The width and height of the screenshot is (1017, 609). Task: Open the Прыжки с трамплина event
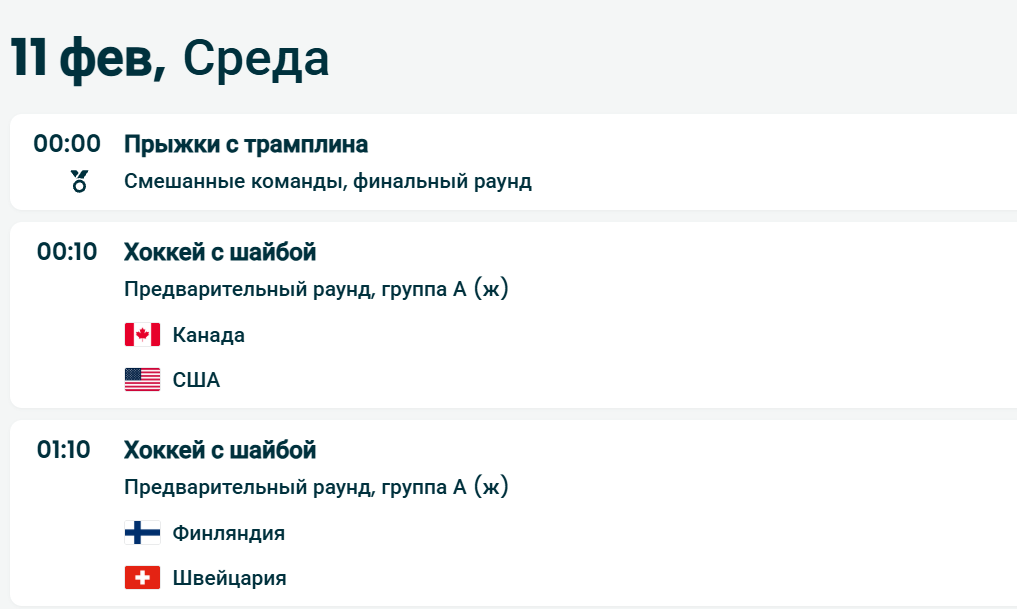pyautogui.click(x=246, y=144)
